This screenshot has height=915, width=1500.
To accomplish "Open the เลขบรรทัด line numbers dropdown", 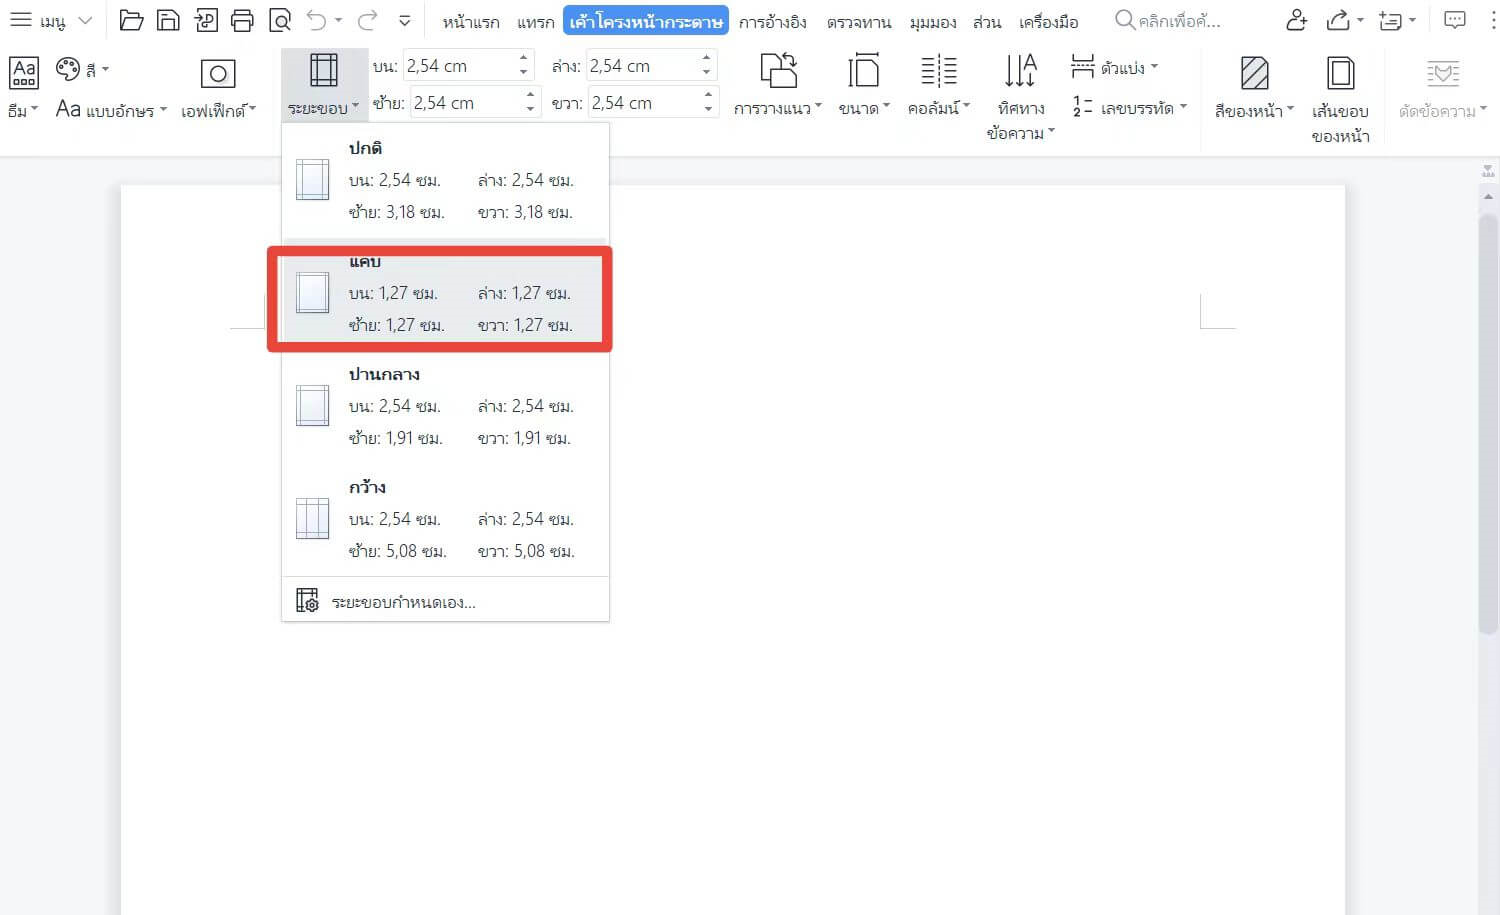I will pyautogui.click(x=1129, y=107).
